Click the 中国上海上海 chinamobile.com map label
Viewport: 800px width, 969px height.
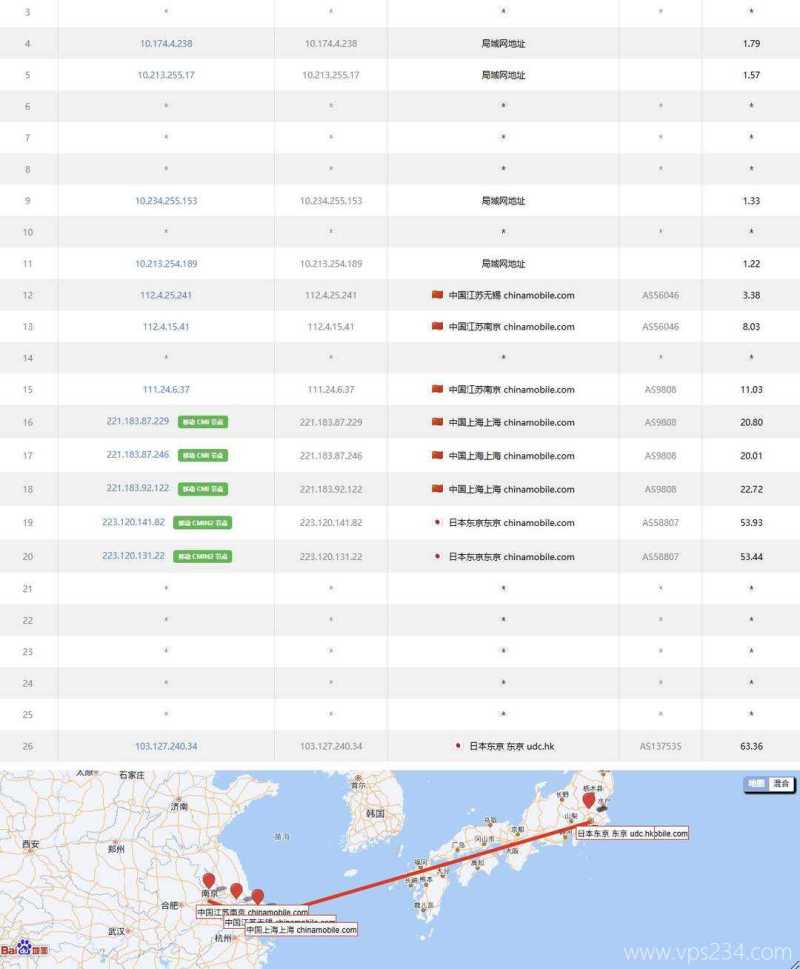(300, 930)
